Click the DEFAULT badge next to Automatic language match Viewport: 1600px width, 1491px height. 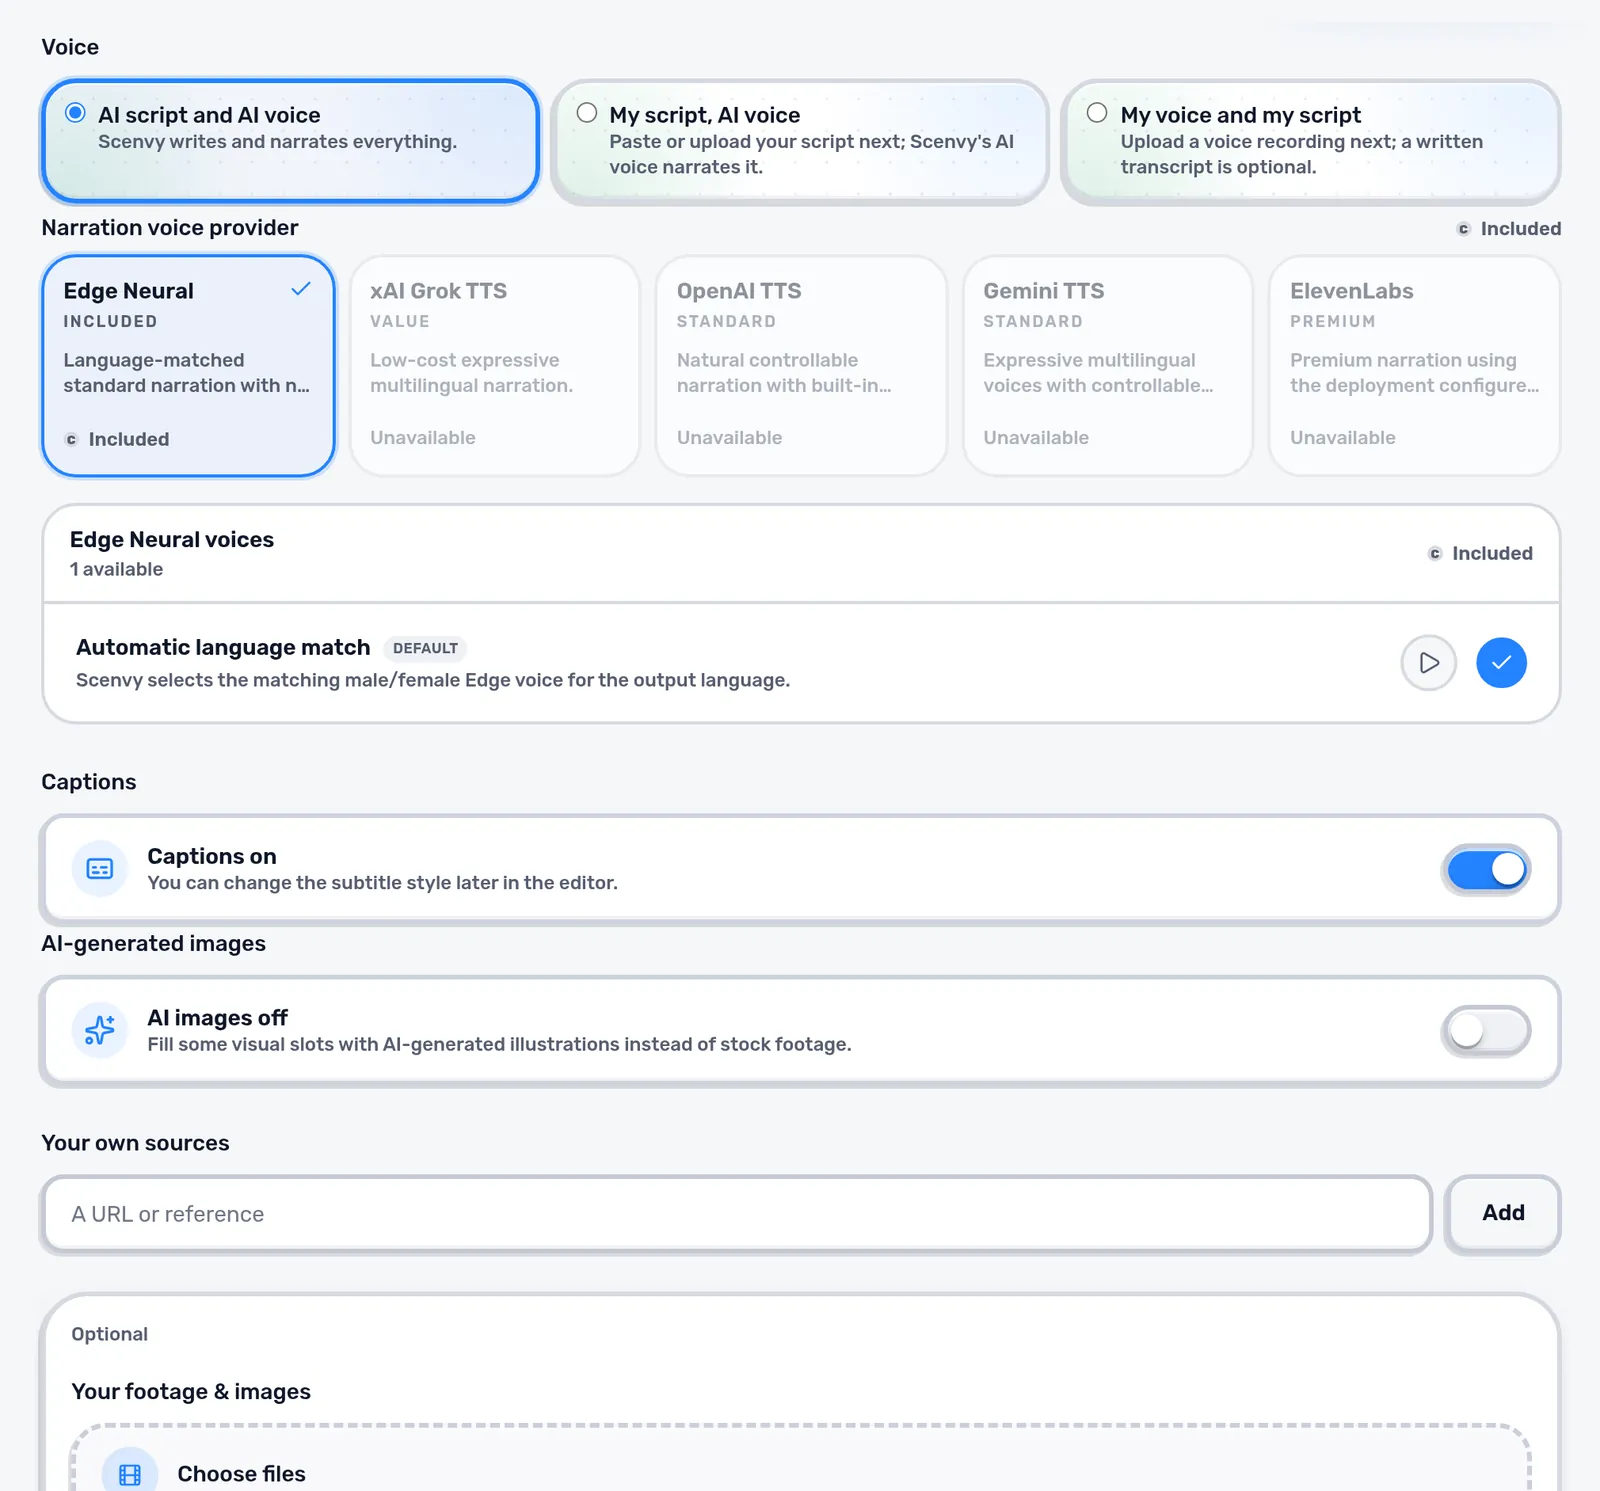425,648
